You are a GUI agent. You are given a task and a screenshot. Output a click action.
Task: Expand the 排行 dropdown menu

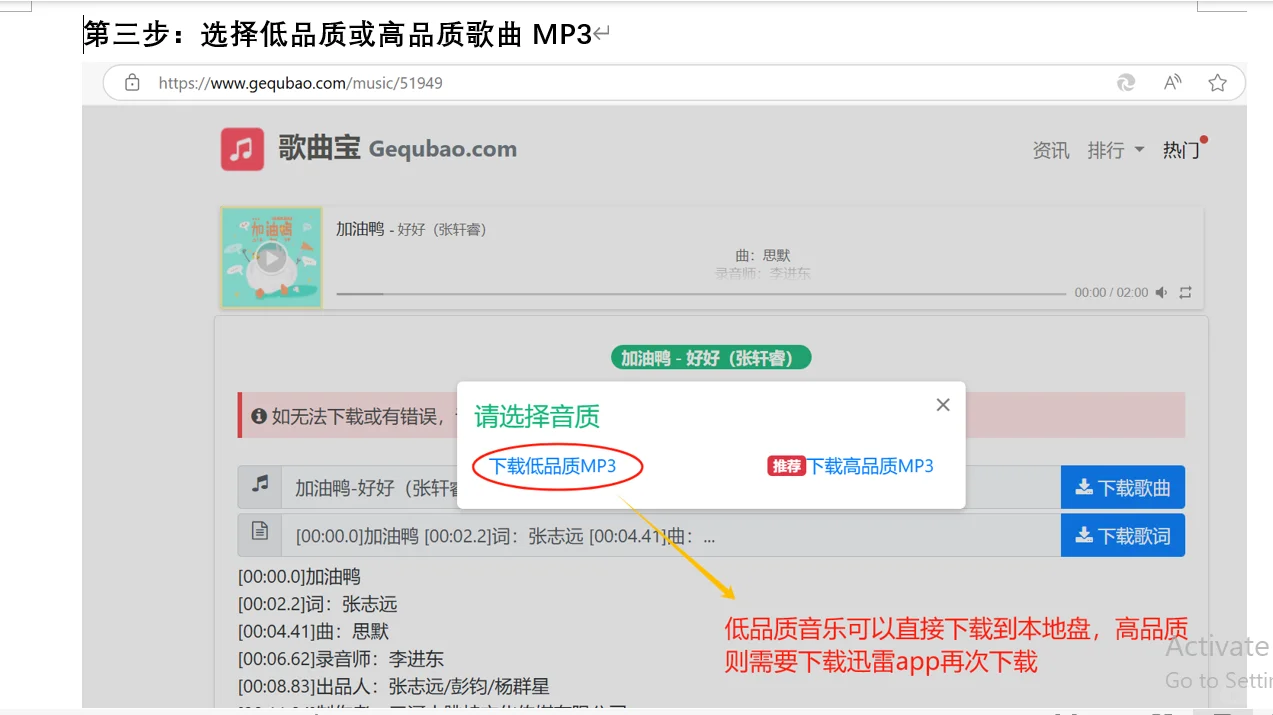[1114, 149]
